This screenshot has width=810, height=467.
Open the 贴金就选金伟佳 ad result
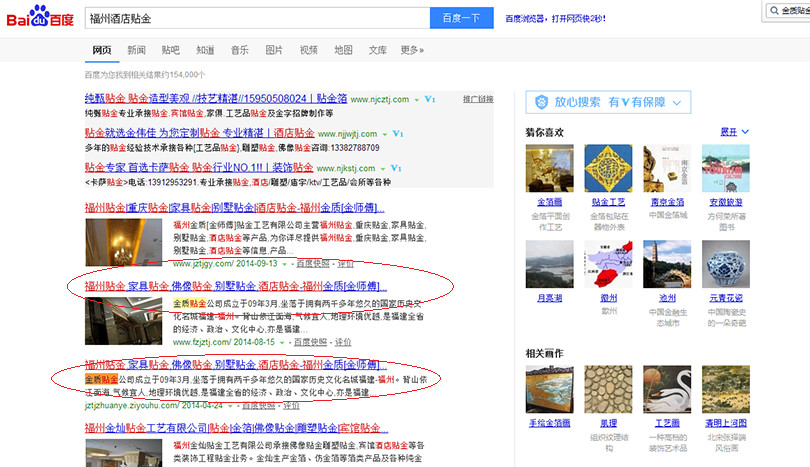[199, 133]
